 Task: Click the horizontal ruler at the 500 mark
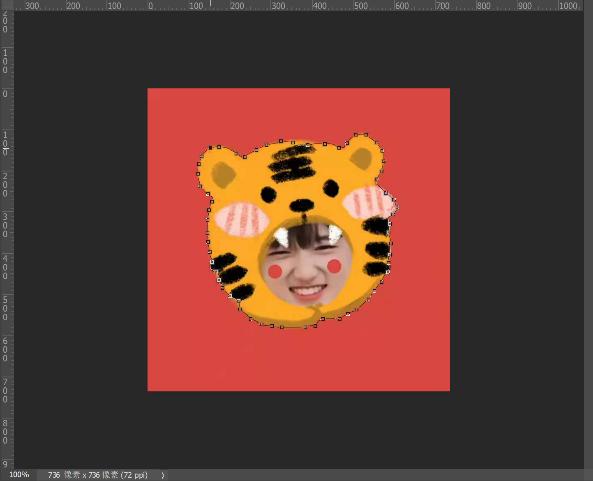(x=360, y=5)
